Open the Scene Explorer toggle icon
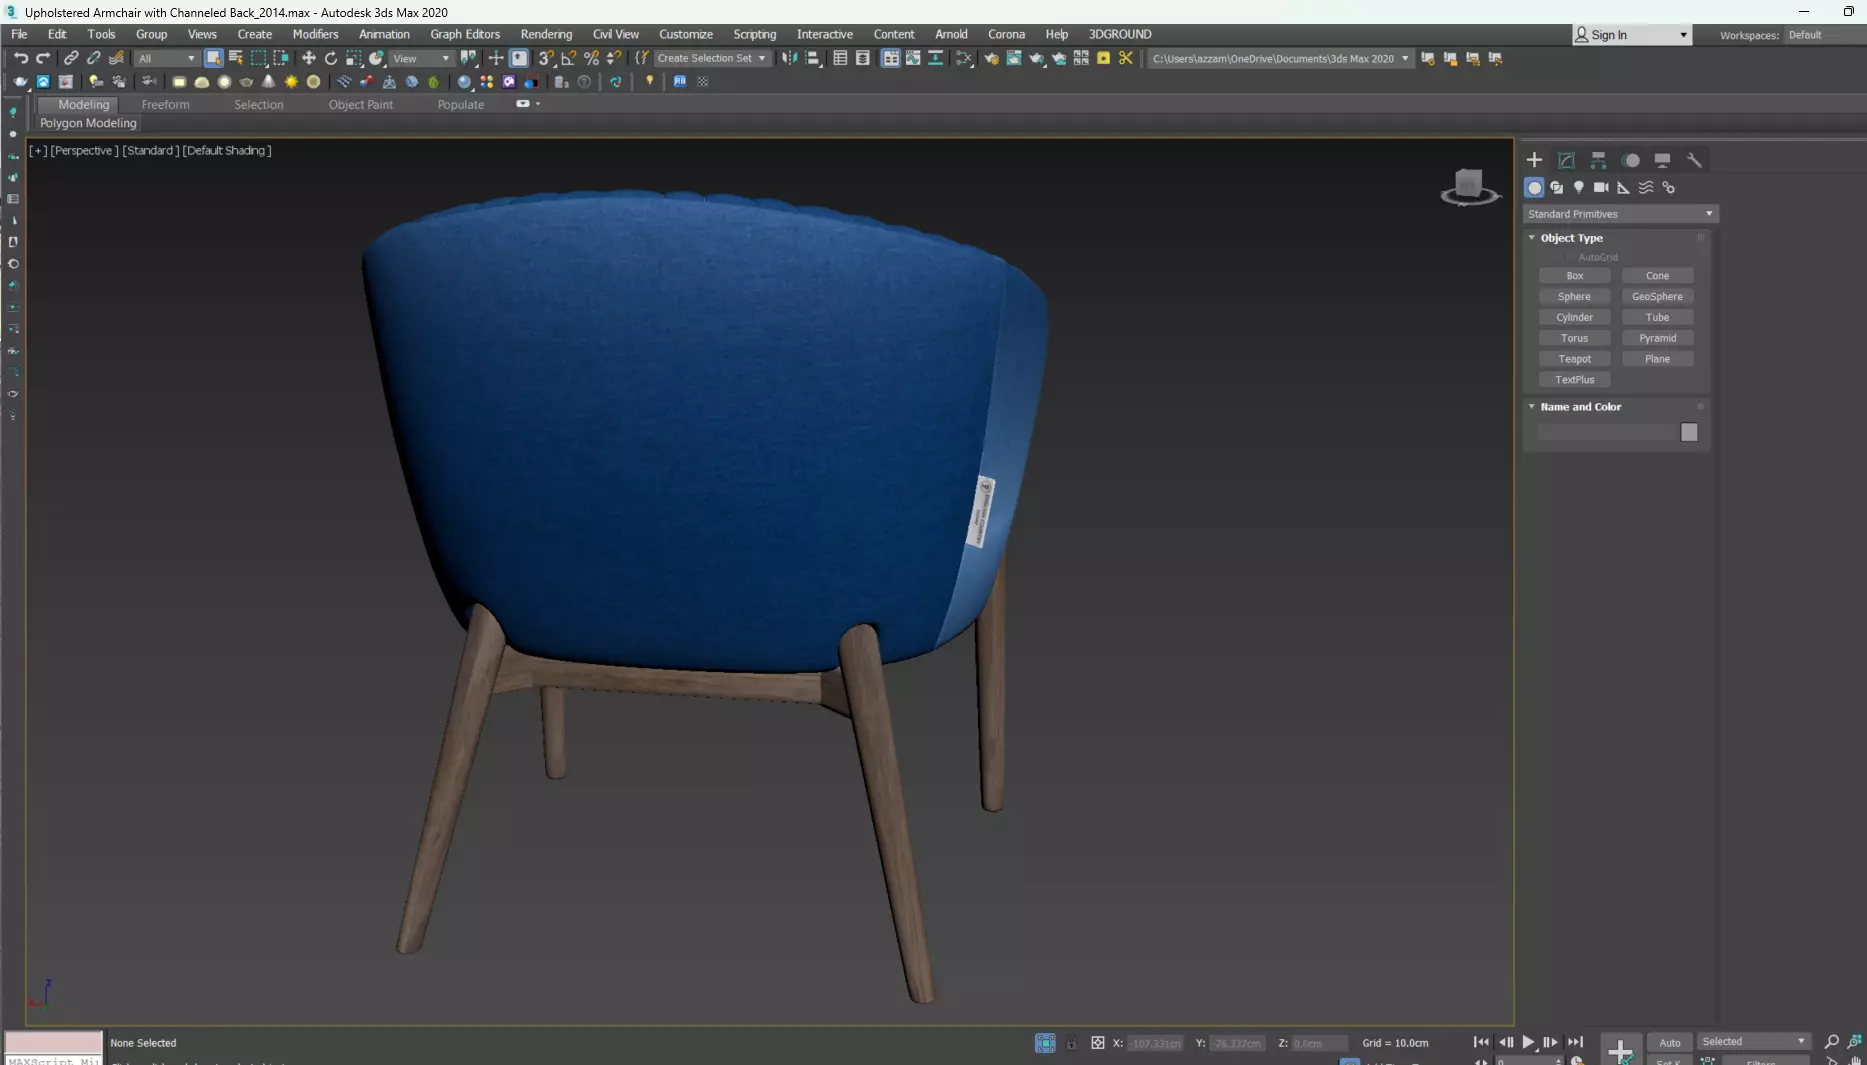Screen dimensions: 1867x1065 840,58
